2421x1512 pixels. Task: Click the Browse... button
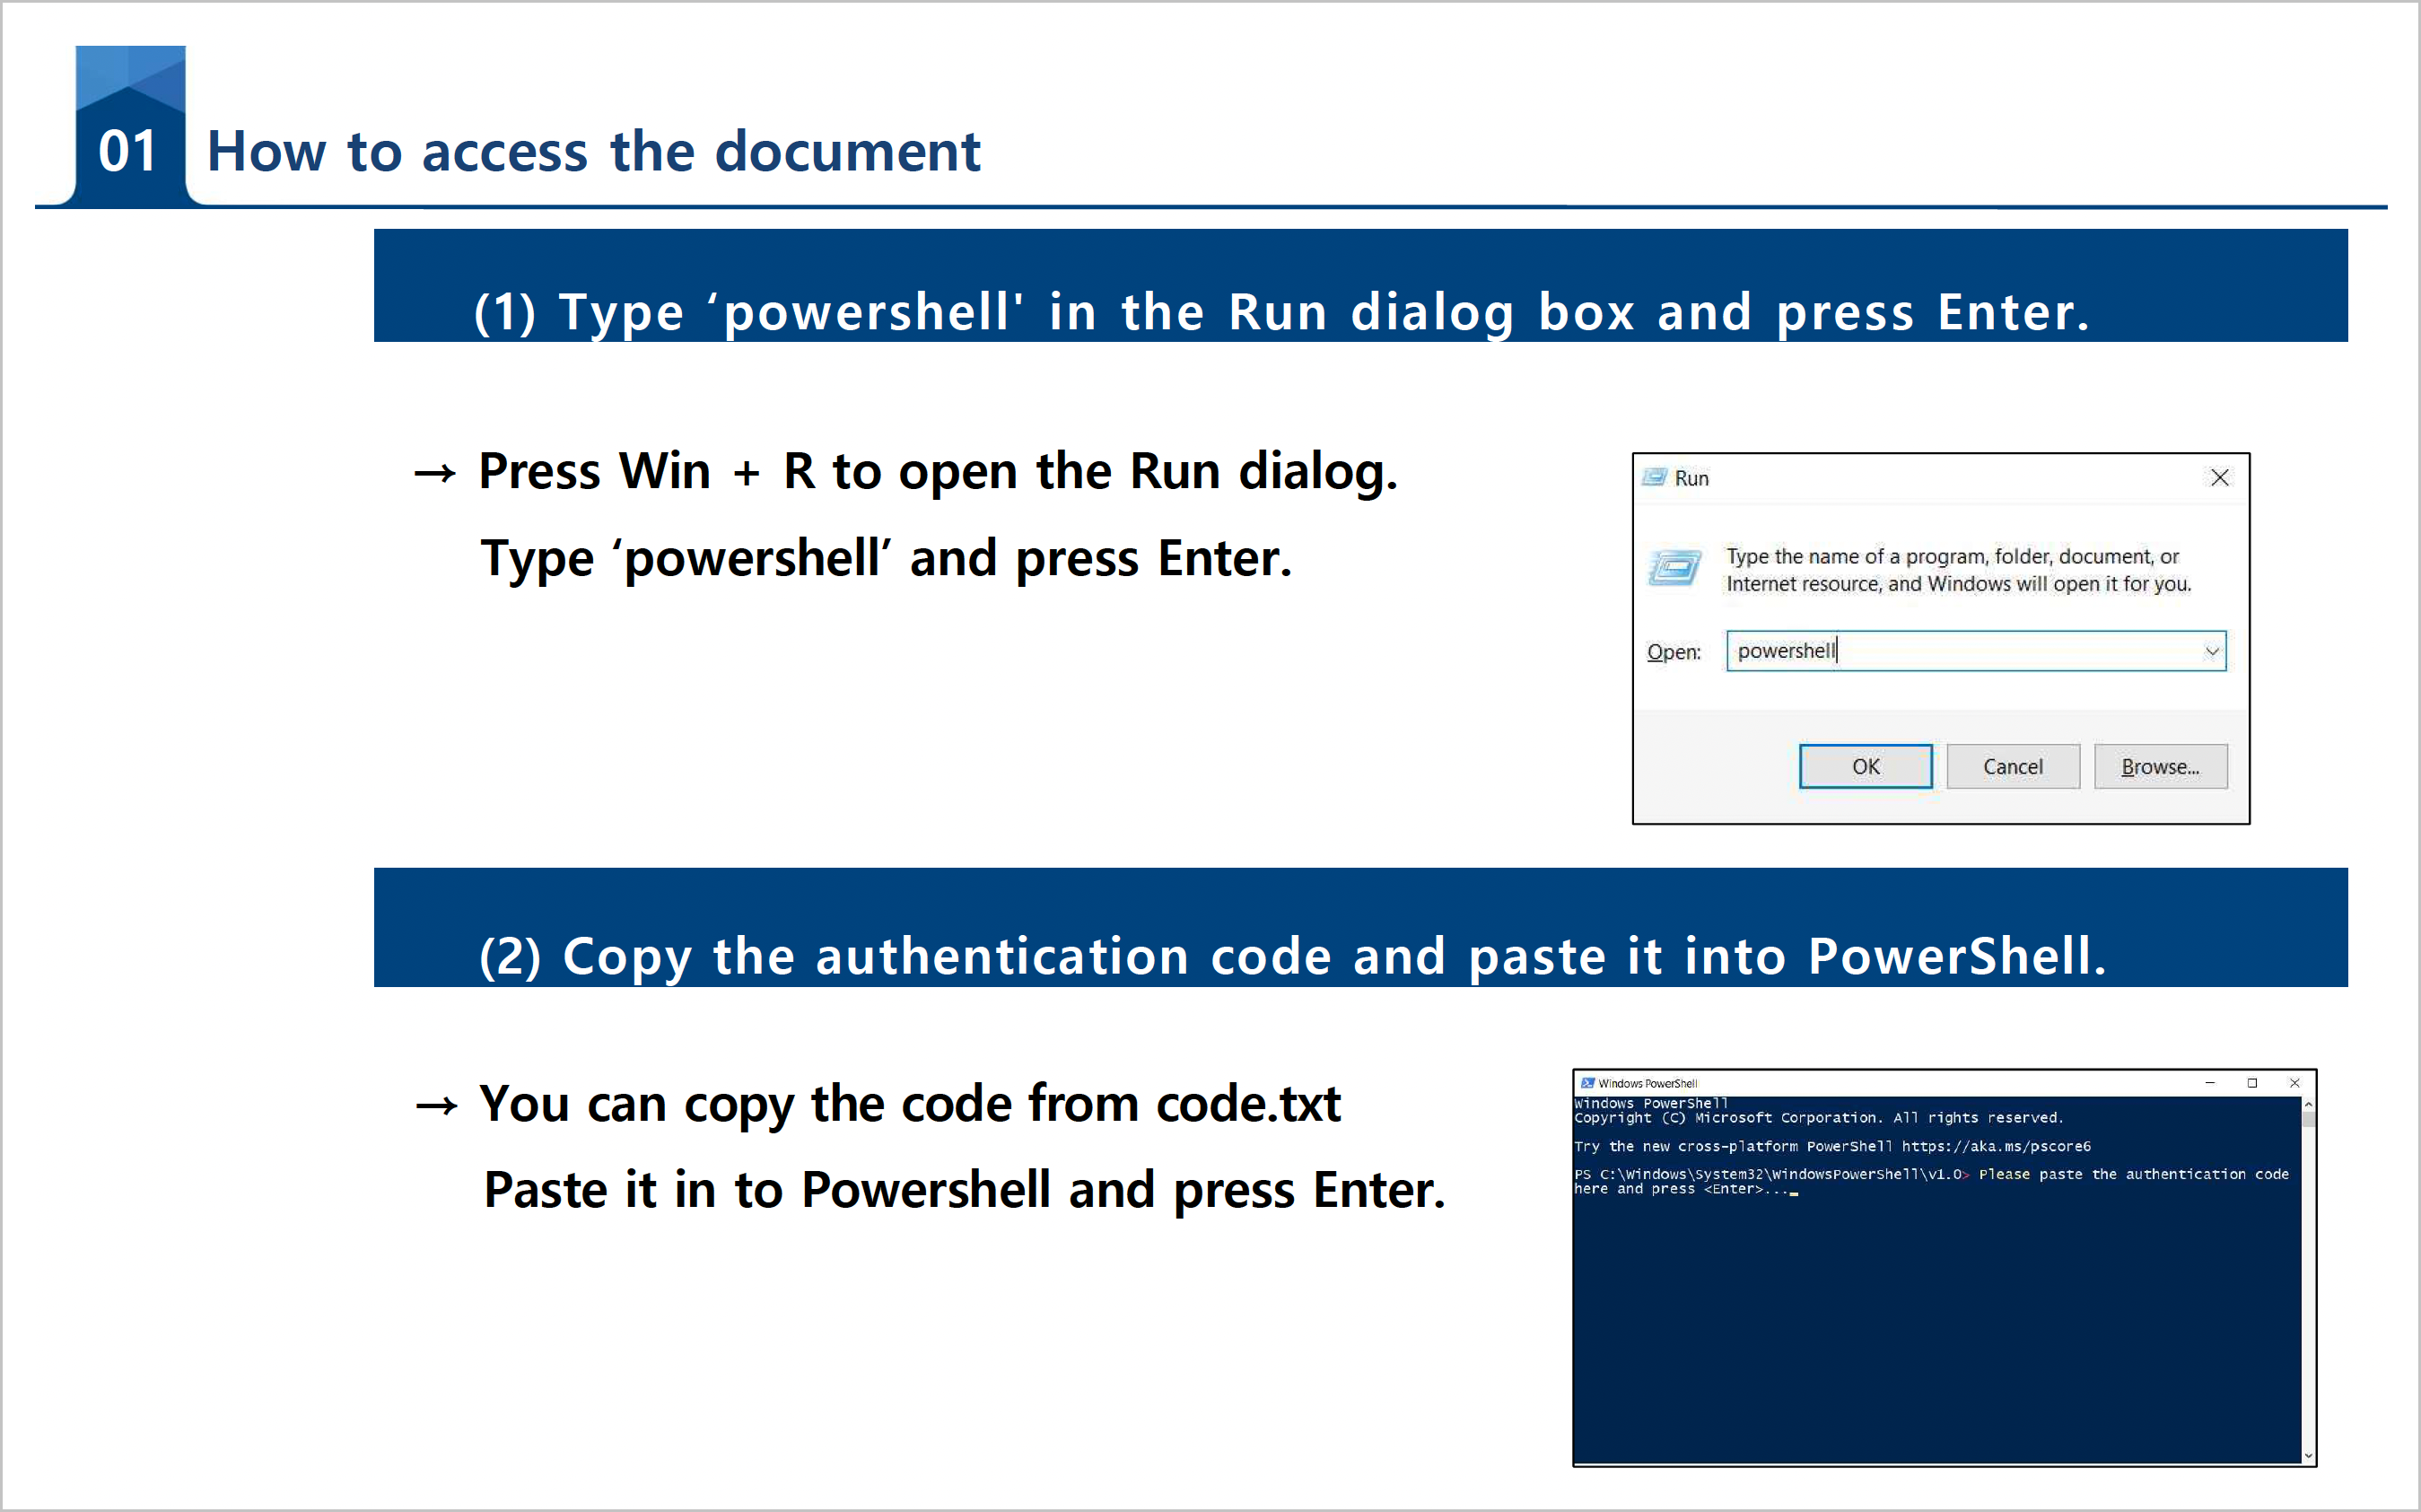(x=2160, y=767)
